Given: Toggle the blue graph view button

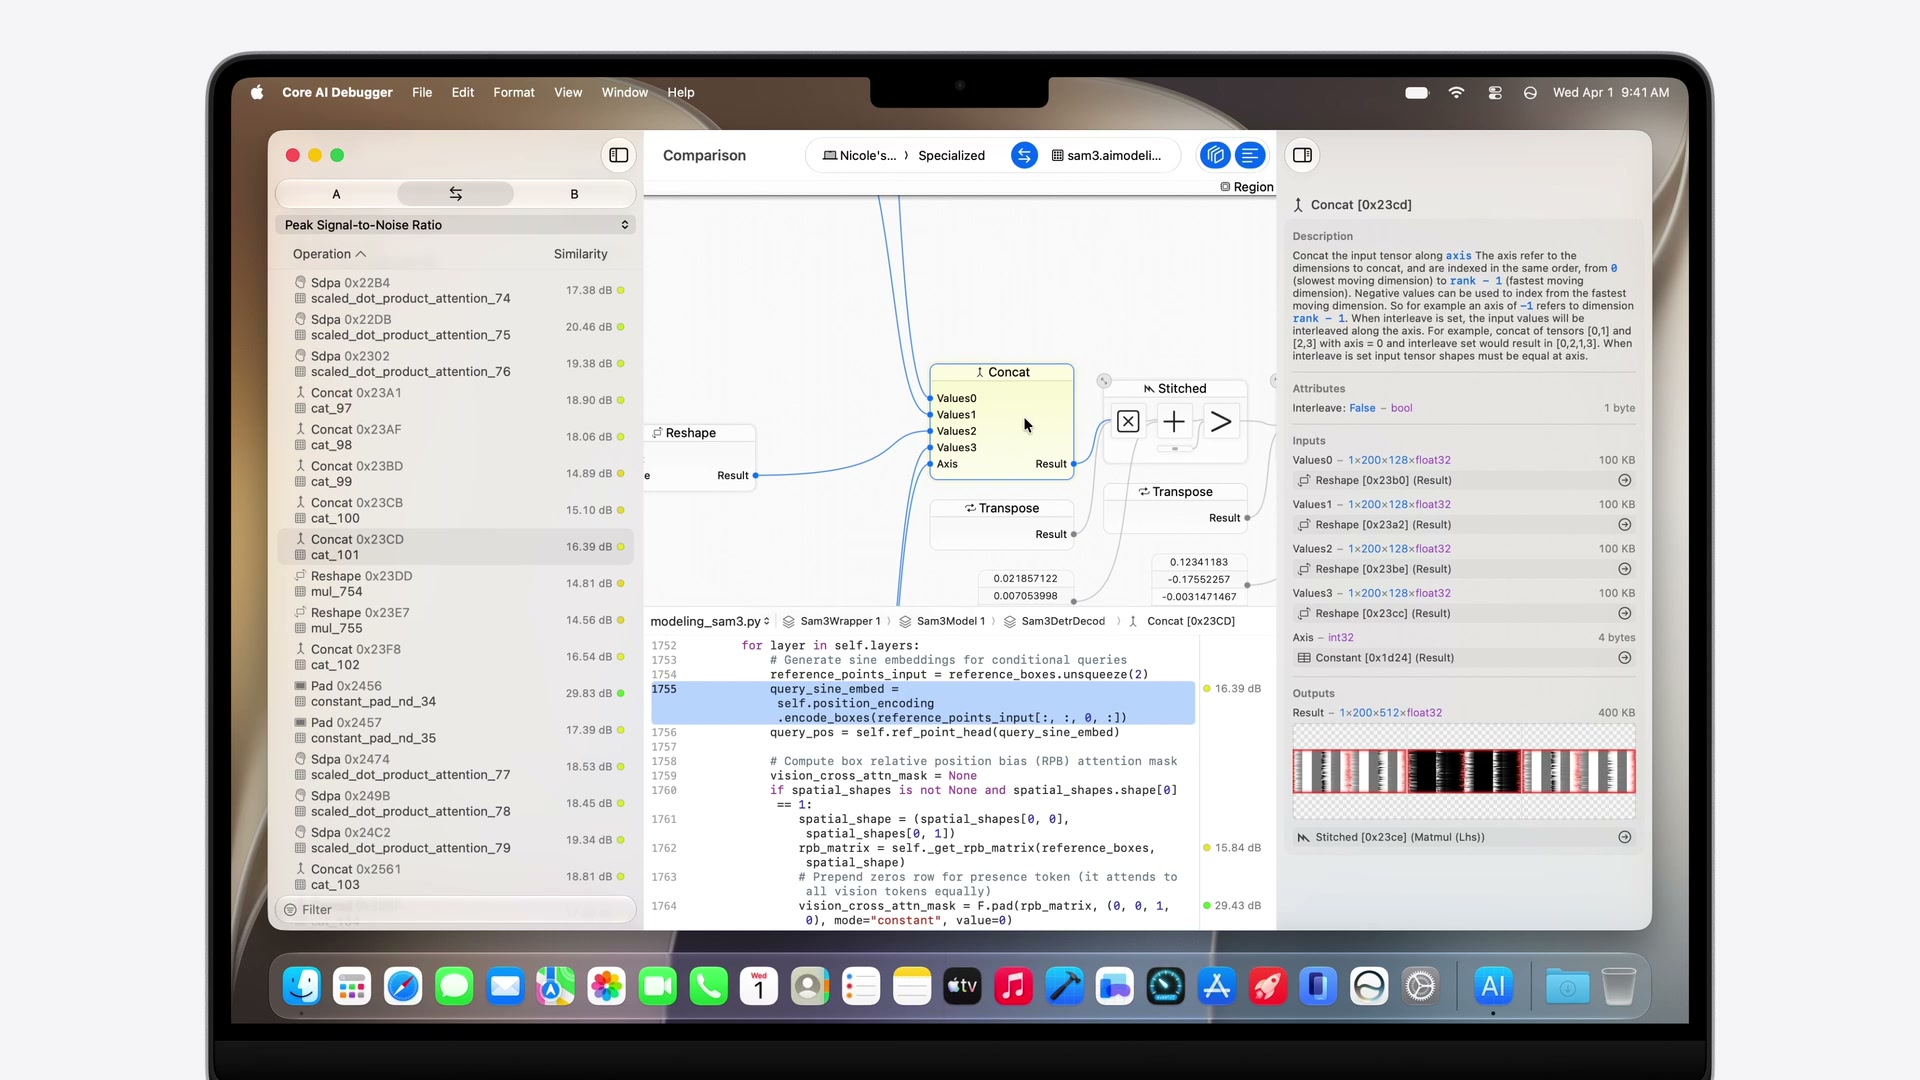Looking at the screenshot, I should tap(1215, 155).
